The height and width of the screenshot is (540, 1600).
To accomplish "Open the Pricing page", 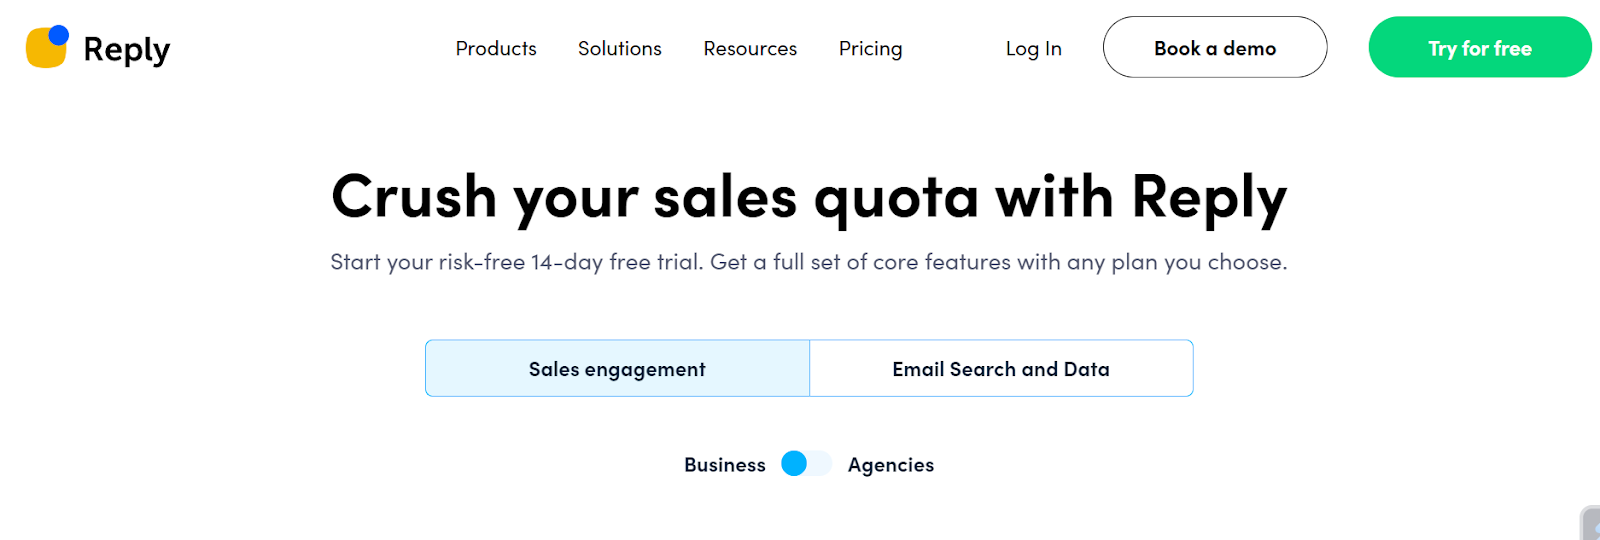I will tap(870, 48).
